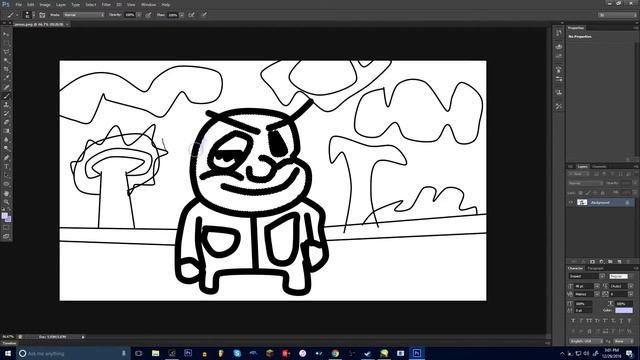This screenshot has height=360, width=640.
Task: Select the Lasso tool
Action: pyautogui.click(x=6, y=52)
